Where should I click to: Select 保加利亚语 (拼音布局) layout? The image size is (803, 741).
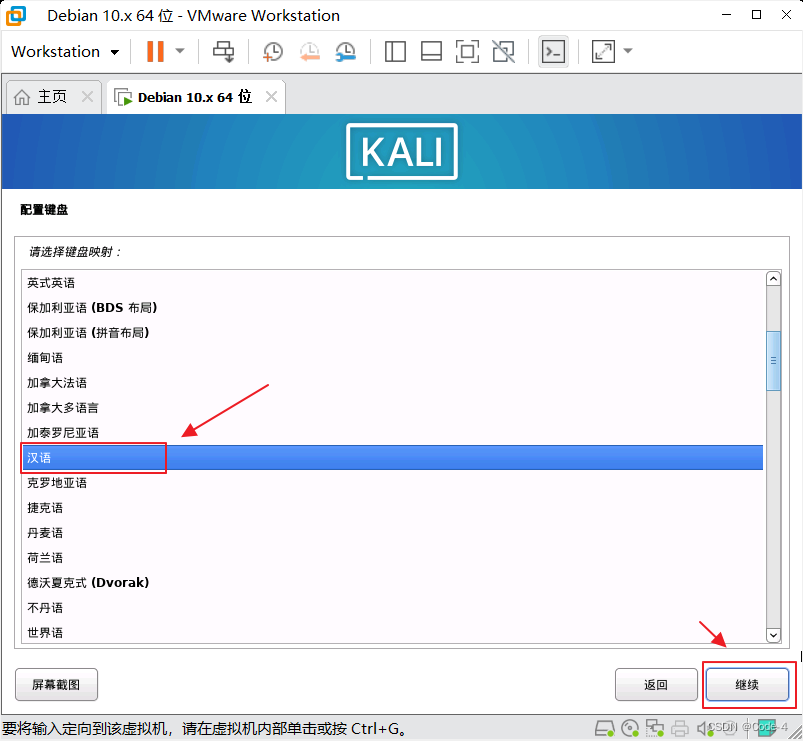pos(392,333)
